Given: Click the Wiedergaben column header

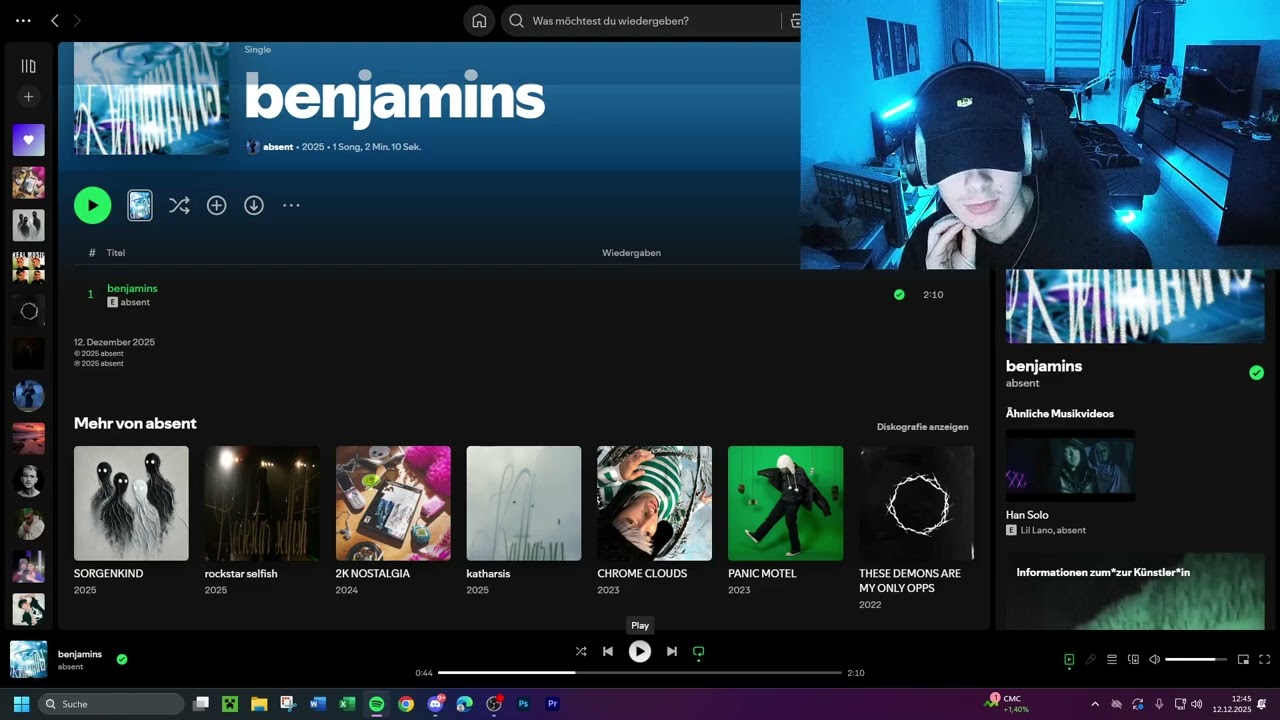Looking at the screenshot, I should click(631, 253).
